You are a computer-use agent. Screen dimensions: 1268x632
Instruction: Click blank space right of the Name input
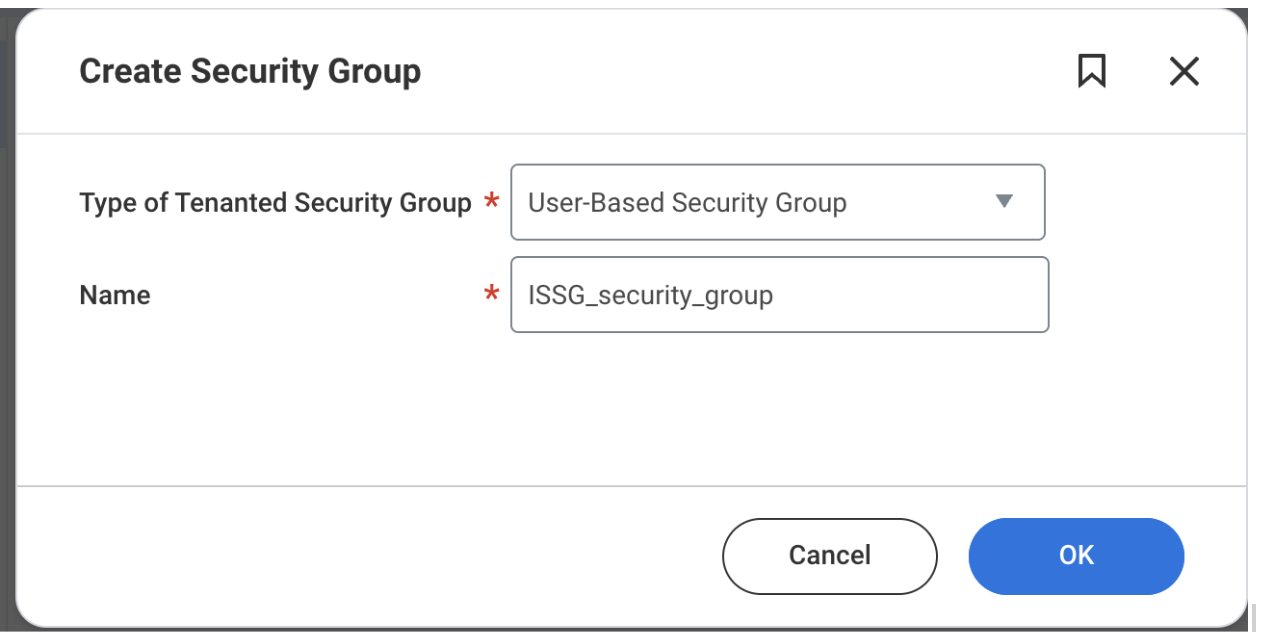tap(1148, 295)
